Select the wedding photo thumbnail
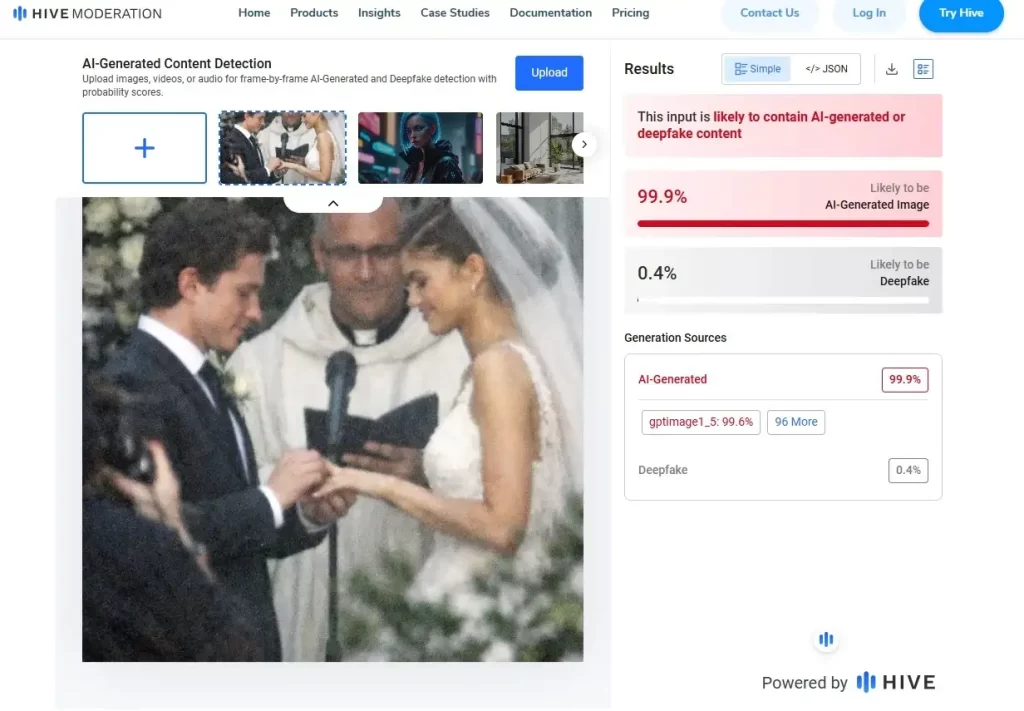 (x=282, y=148)
